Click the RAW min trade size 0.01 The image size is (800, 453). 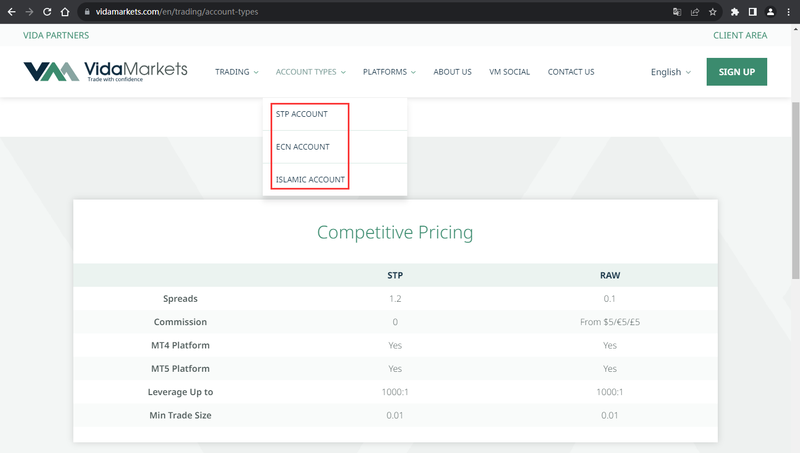[x=610, y=415]
